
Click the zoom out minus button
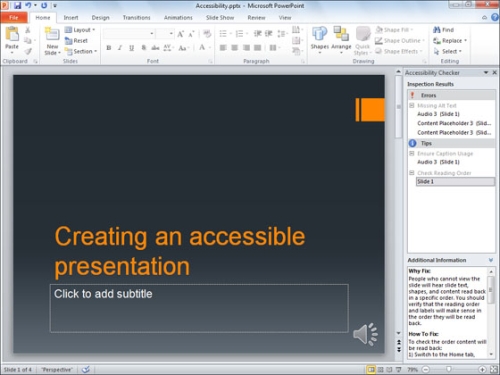[x=426, y=369]
